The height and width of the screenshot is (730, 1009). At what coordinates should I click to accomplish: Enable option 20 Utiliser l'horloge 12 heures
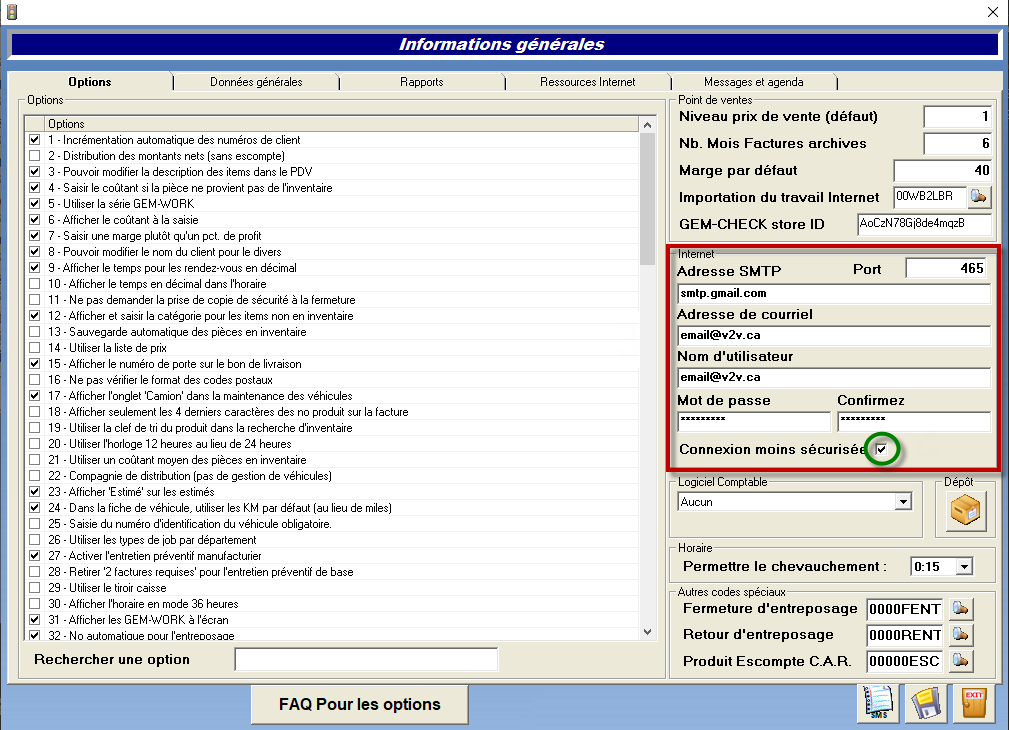tap(35, 444)
